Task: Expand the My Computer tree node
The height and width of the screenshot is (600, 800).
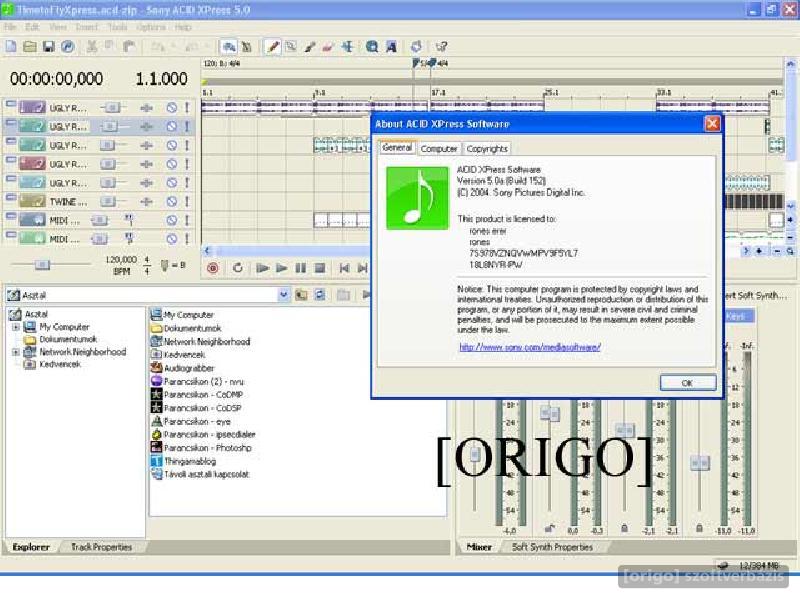Action: (x=16, y=327)
